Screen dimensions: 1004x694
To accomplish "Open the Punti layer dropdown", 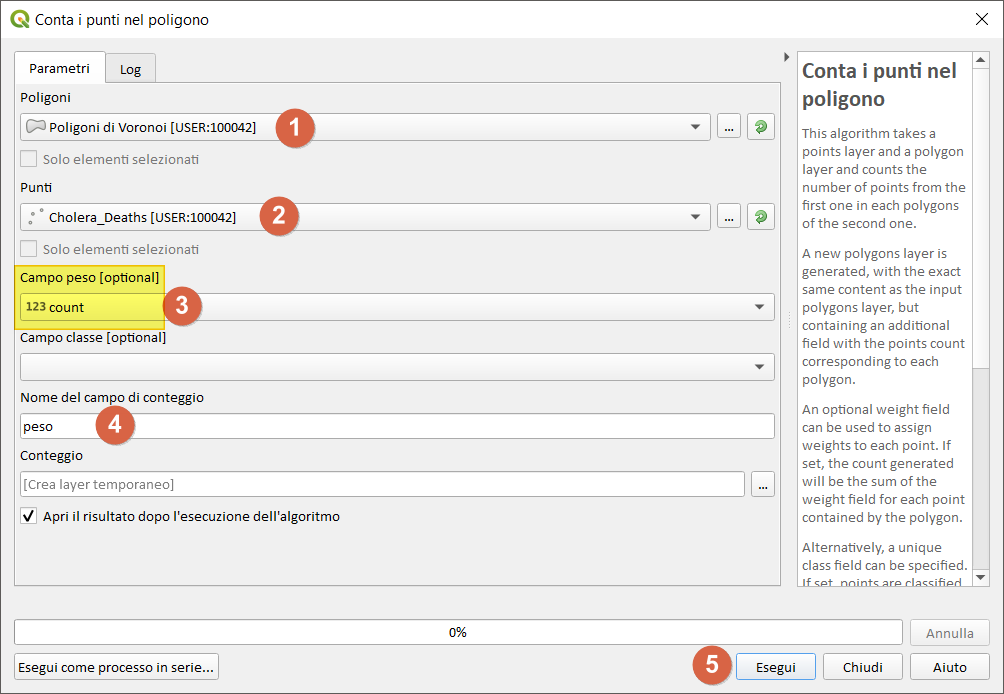I will pos(695,217).
